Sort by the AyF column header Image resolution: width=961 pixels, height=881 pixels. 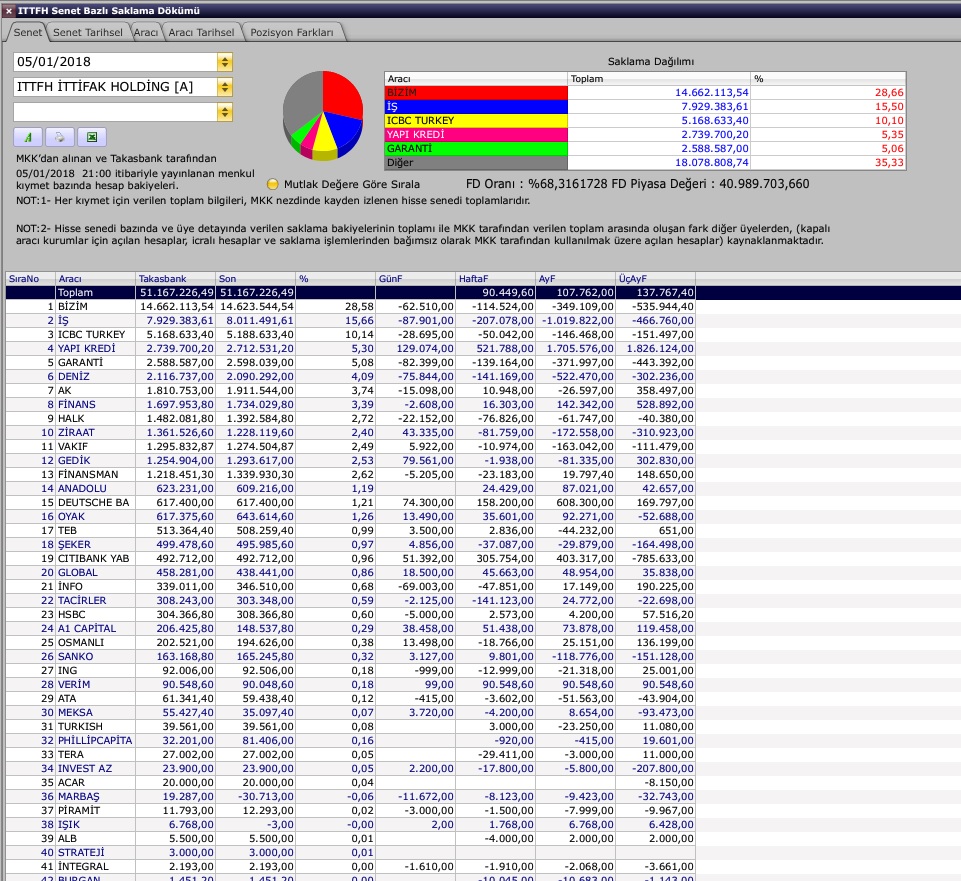click(x=575, y=279)
